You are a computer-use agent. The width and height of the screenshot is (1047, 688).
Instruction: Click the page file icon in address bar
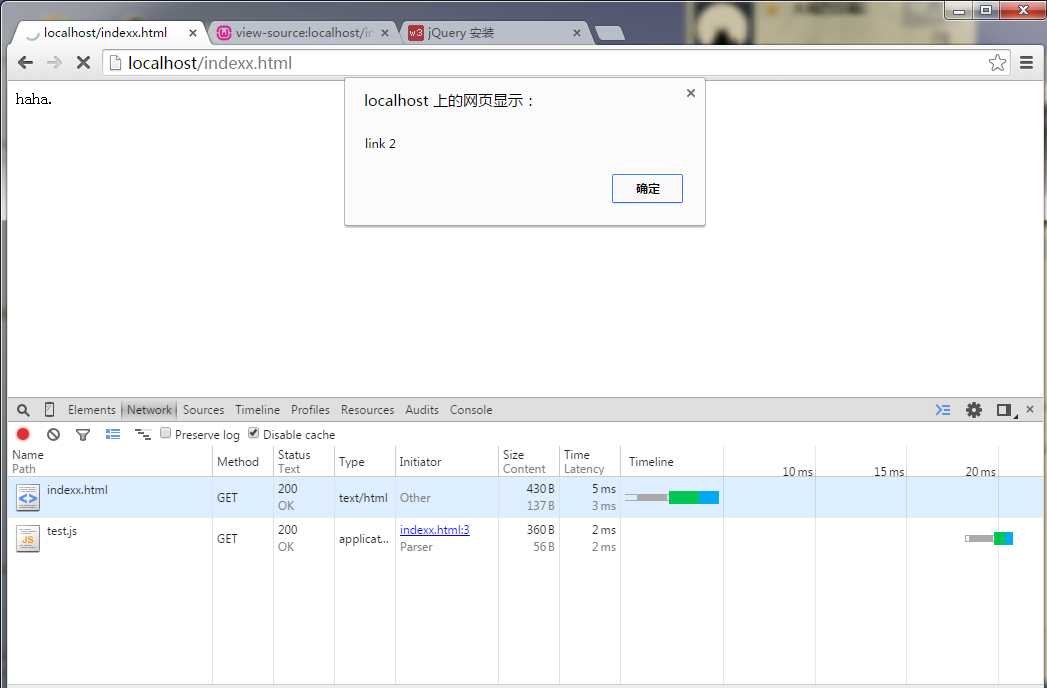[x=116, y=63]
